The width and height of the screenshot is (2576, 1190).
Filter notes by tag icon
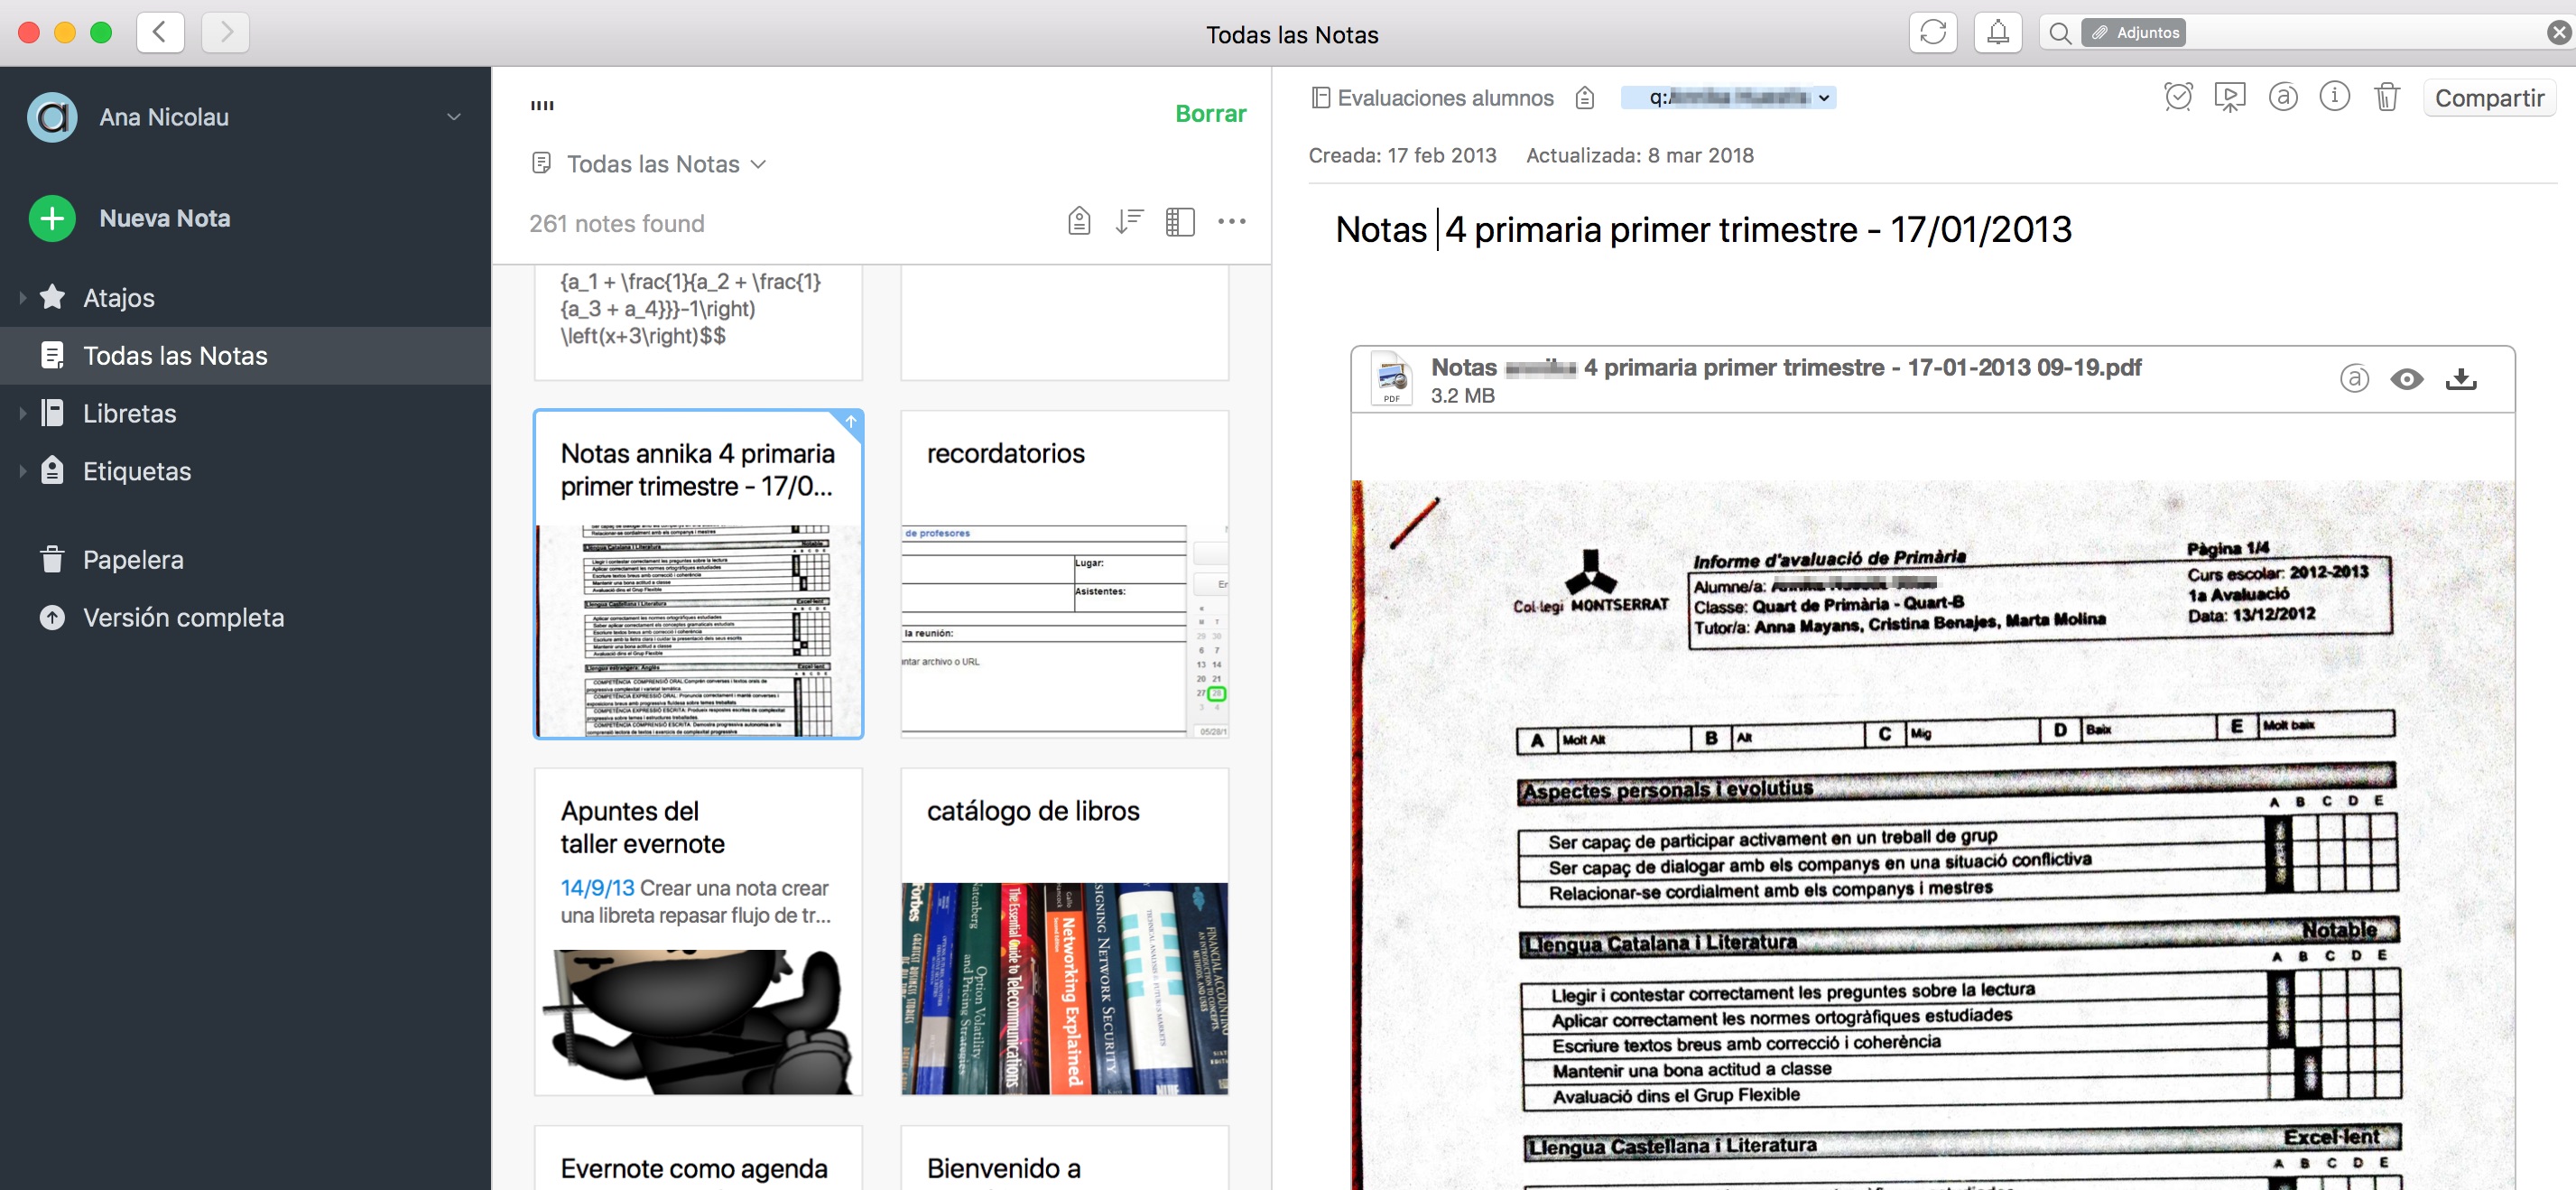pyautogui.click(x=1078, y=221)
